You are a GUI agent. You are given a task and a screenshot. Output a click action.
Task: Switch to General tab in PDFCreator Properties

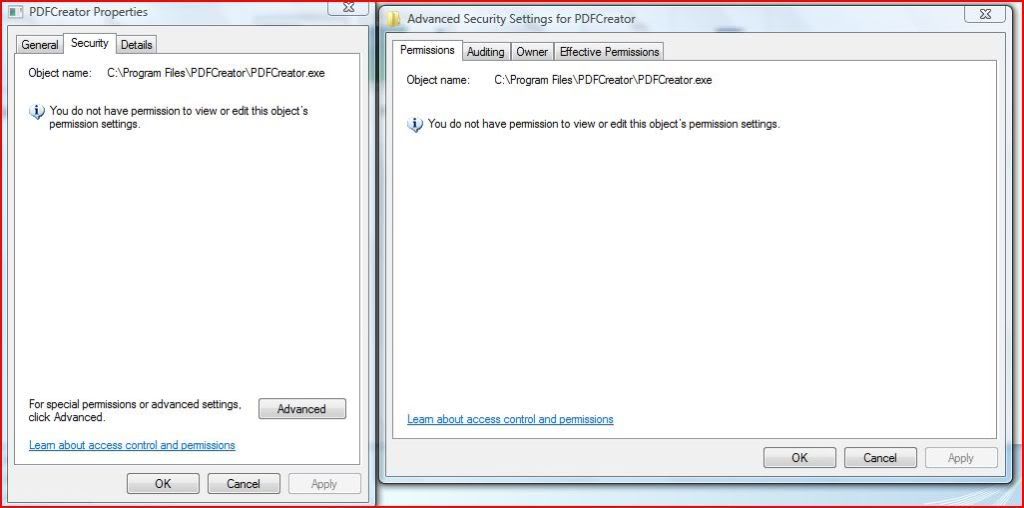point(40,44)
